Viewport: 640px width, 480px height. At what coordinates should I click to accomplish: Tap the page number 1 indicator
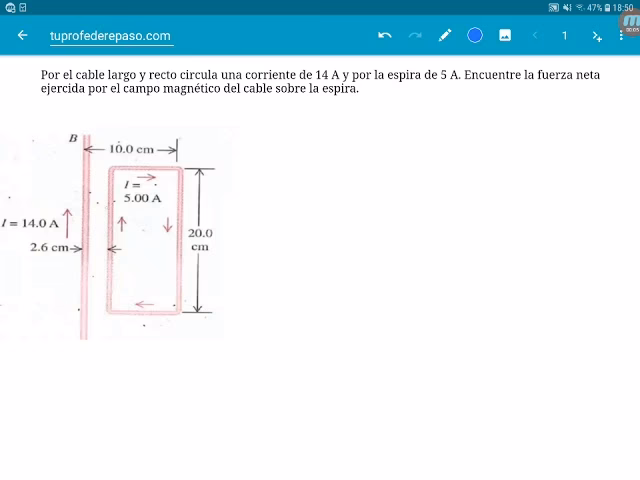pyautogui.click(x=564, y=36)
